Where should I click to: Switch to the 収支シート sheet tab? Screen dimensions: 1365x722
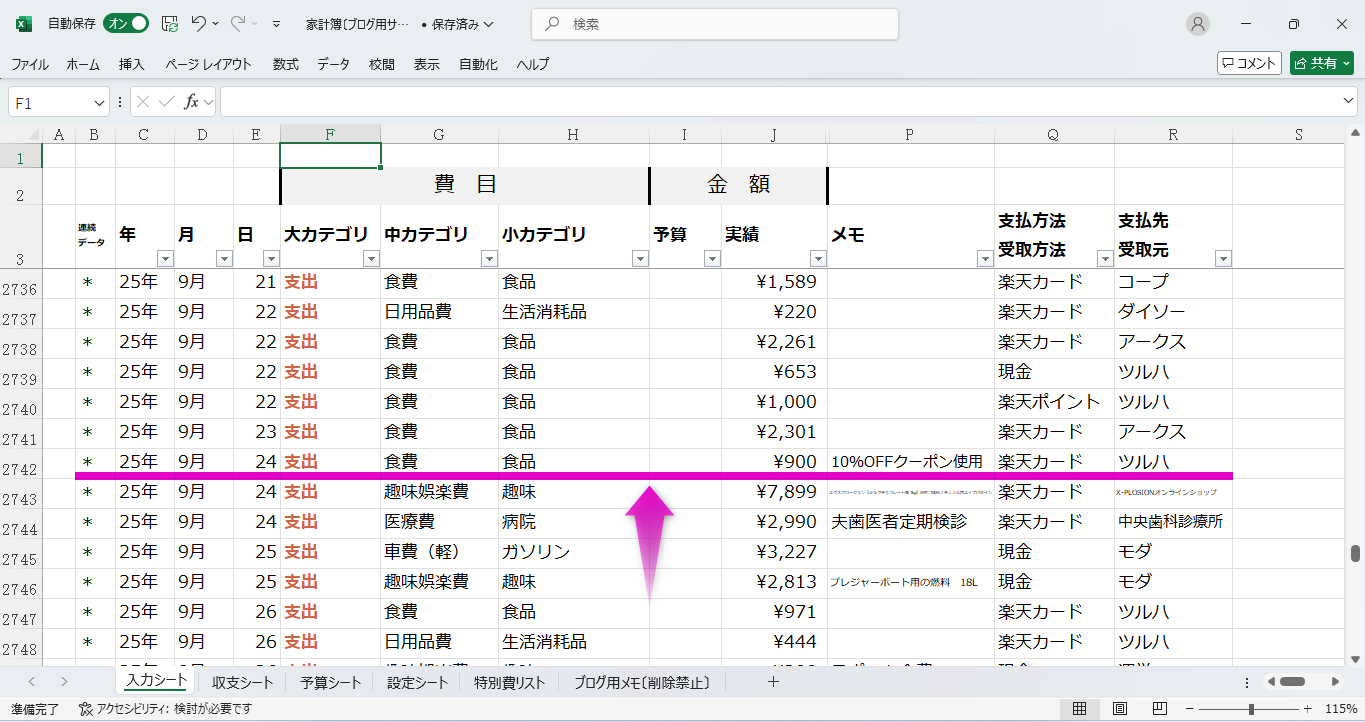(242, 683)
